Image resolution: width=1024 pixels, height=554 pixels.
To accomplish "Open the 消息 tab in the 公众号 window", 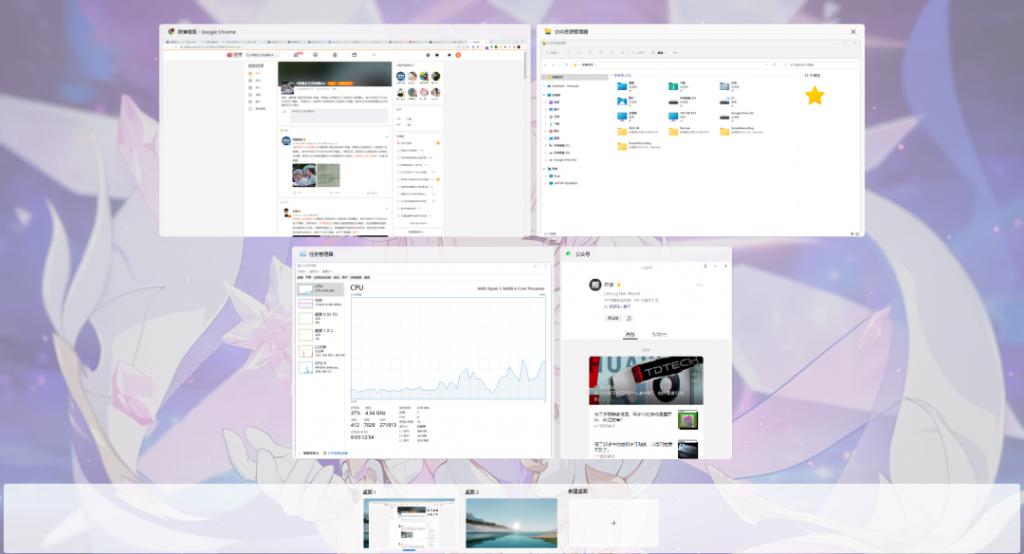I will coord(630,334).
